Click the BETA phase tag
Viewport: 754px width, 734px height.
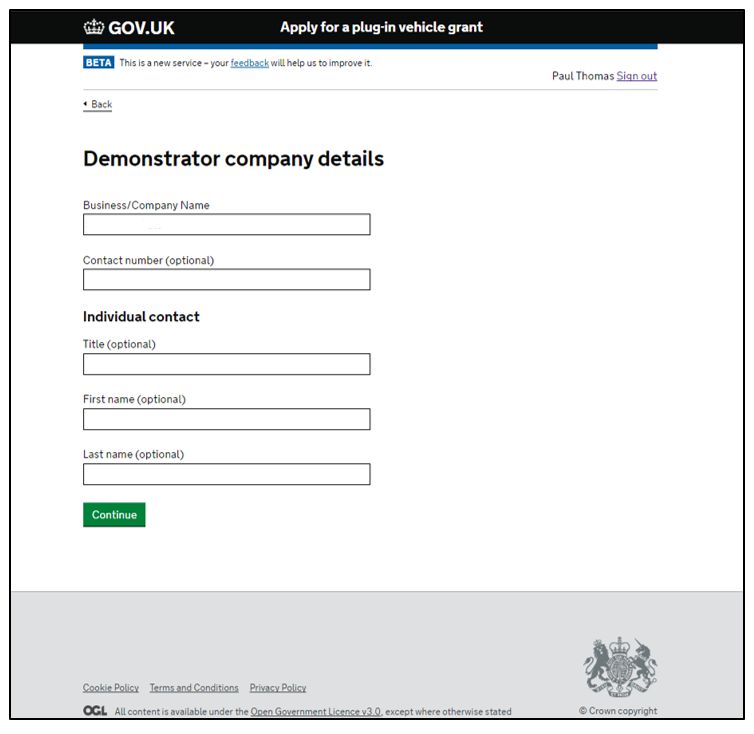tap(99, 63)
